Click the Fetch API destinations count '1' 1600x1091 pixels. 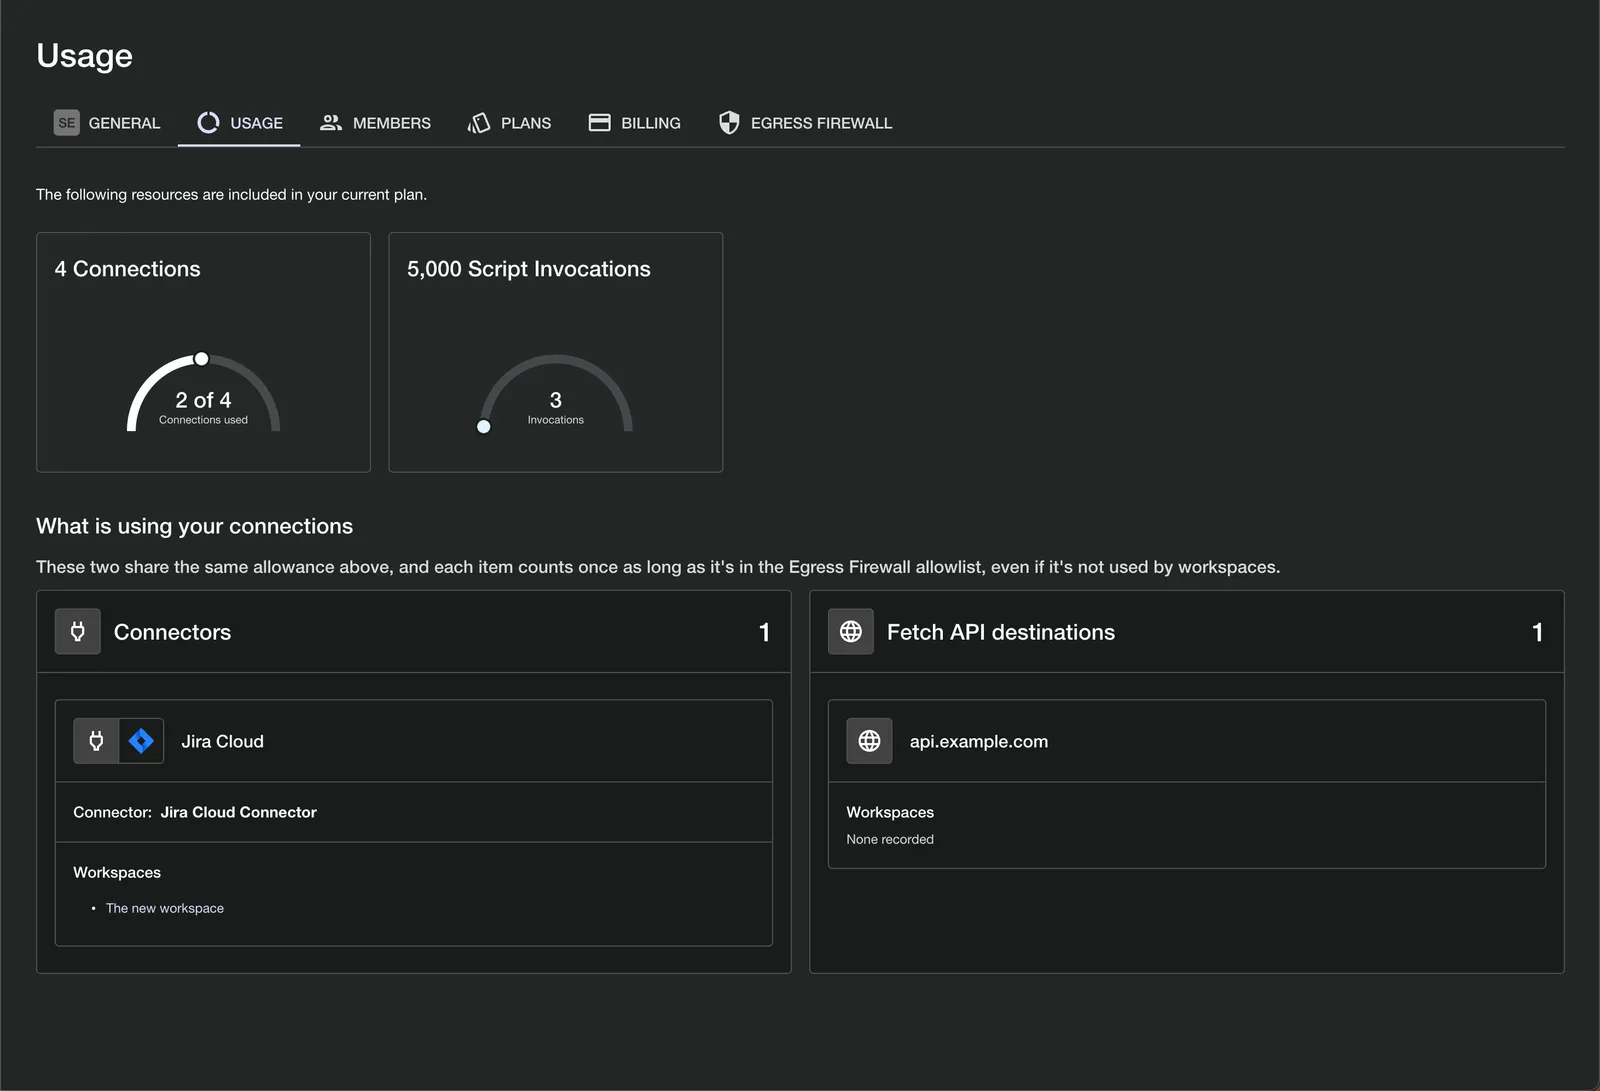pyautogui.click(x=1538, y=632)
